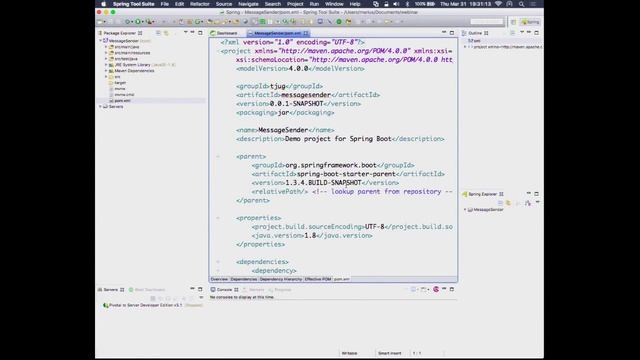Minimize the Package Explorer view
This screenshot has width=640, height=360.
pyautogui.click(x=192, y=33)
